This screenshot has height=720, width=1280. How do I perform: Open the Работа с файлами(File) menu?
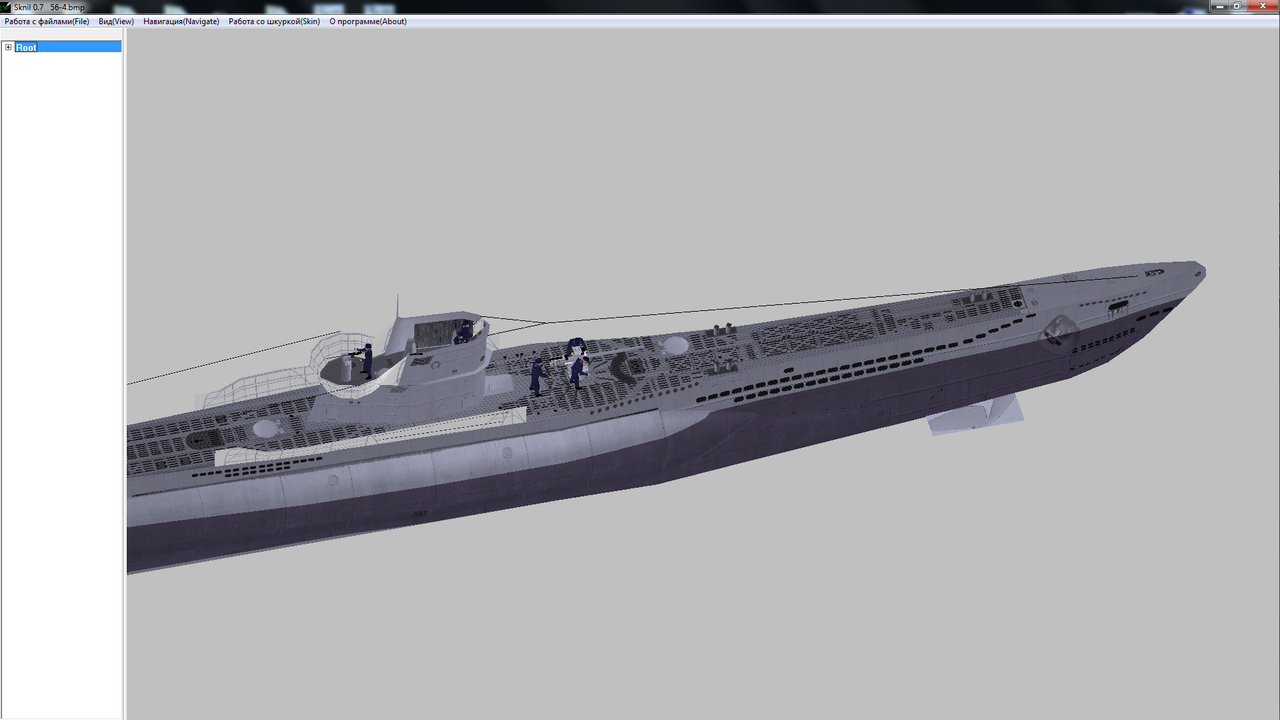(x=47, y=21)
